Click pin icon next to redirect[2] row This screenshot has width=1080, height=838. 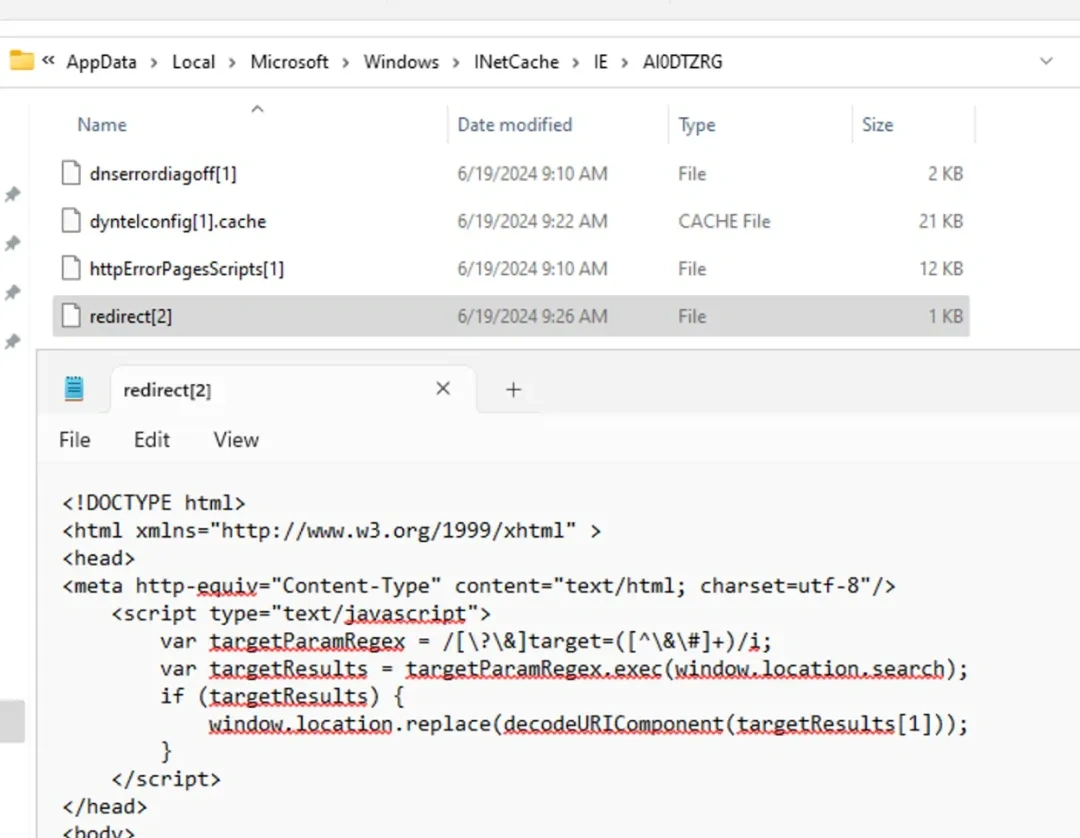(x=12, y=342)
